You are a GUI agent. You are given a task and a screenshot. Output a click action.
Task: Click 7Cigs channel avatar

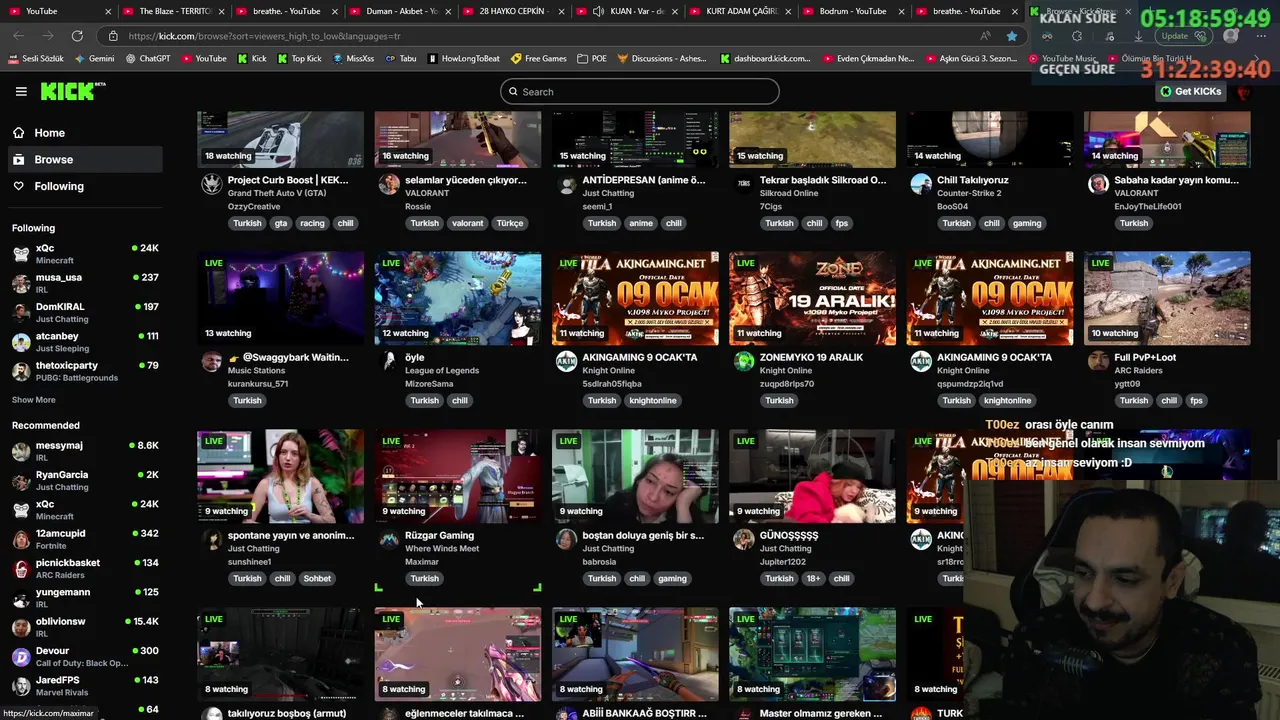[743, 184]
